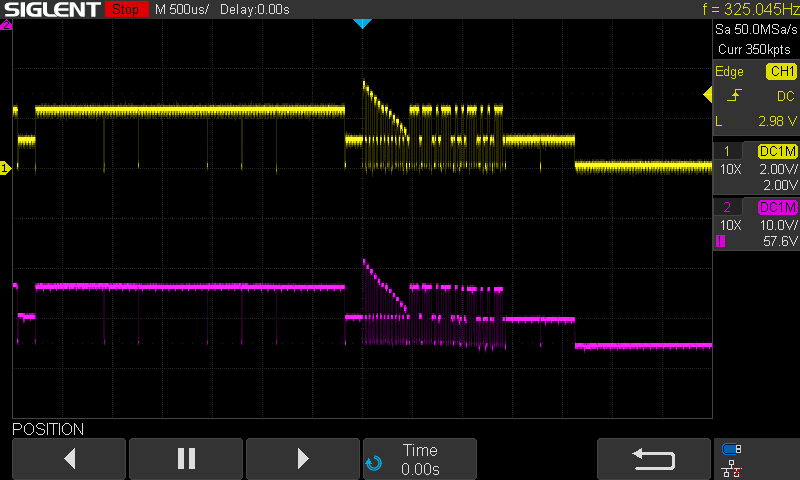The width and height of the screenshot is (800, 480).
Task: Open the Edge trigger type setting
Action: pos(729,72)
